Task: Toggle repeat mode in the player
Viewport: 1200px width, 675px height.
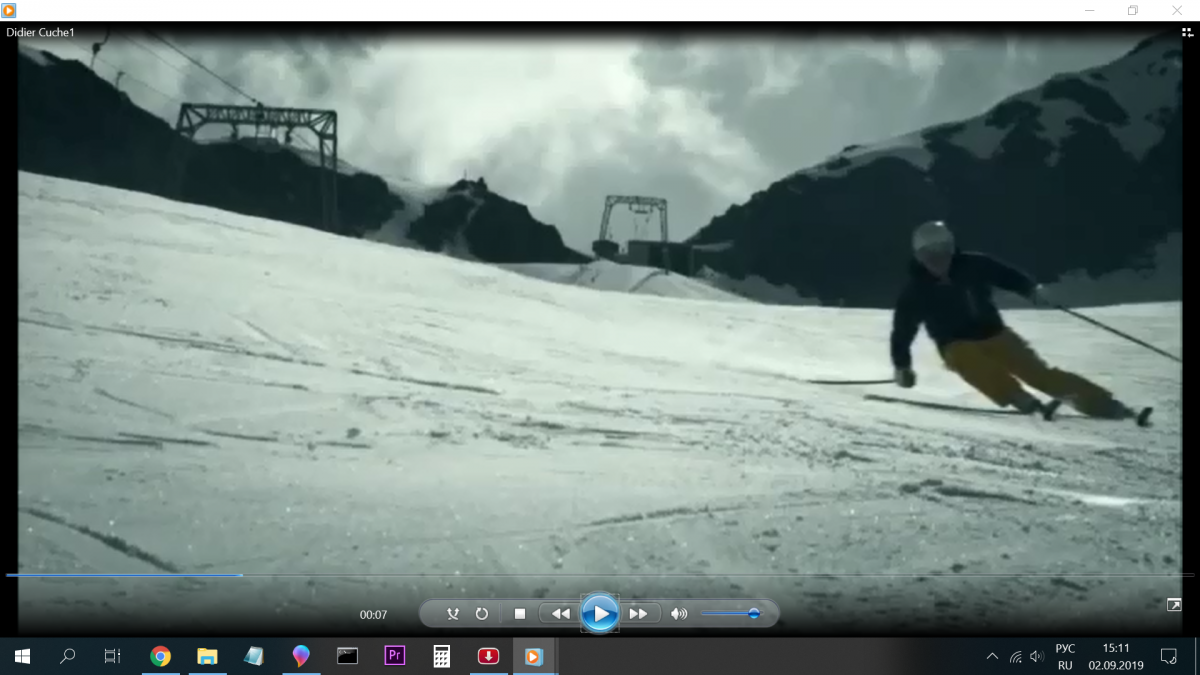Action: tap(481, 614)
